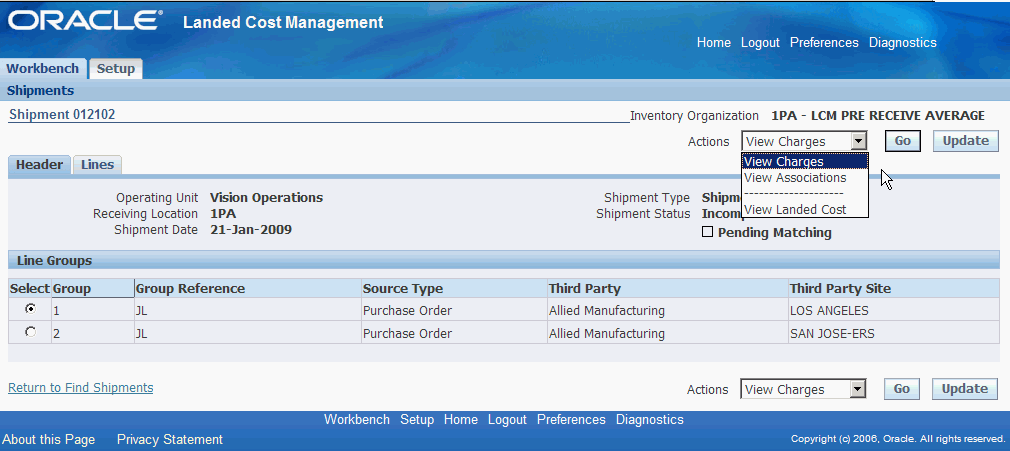Open Diagnostics in the top header
Image resolution: width=1010 pixels, height=451 pixels.
pos(902,43)
